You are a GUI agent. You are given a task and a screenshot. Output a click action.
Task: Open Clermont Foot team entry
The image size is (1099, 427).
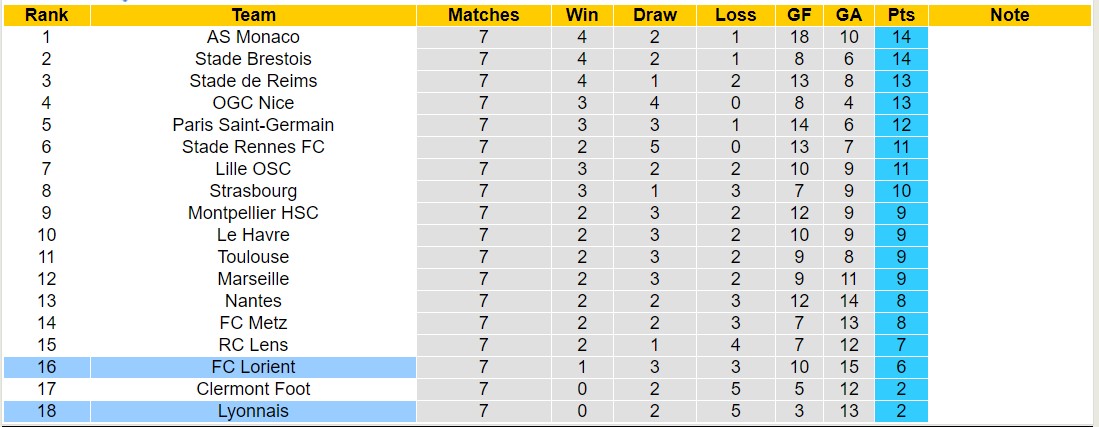tap(253, 389)
